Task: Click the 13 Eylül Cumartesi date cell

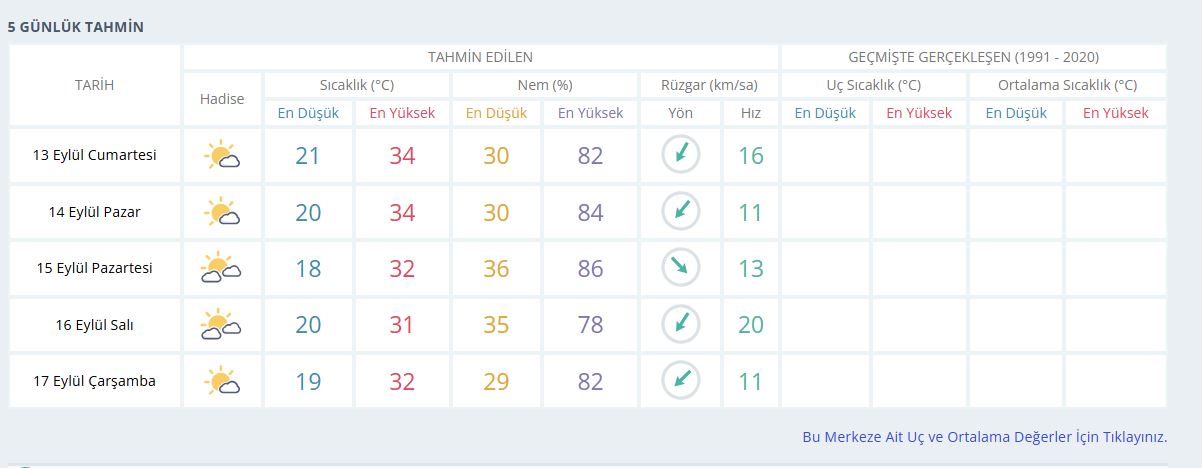Action: point(95,156)
